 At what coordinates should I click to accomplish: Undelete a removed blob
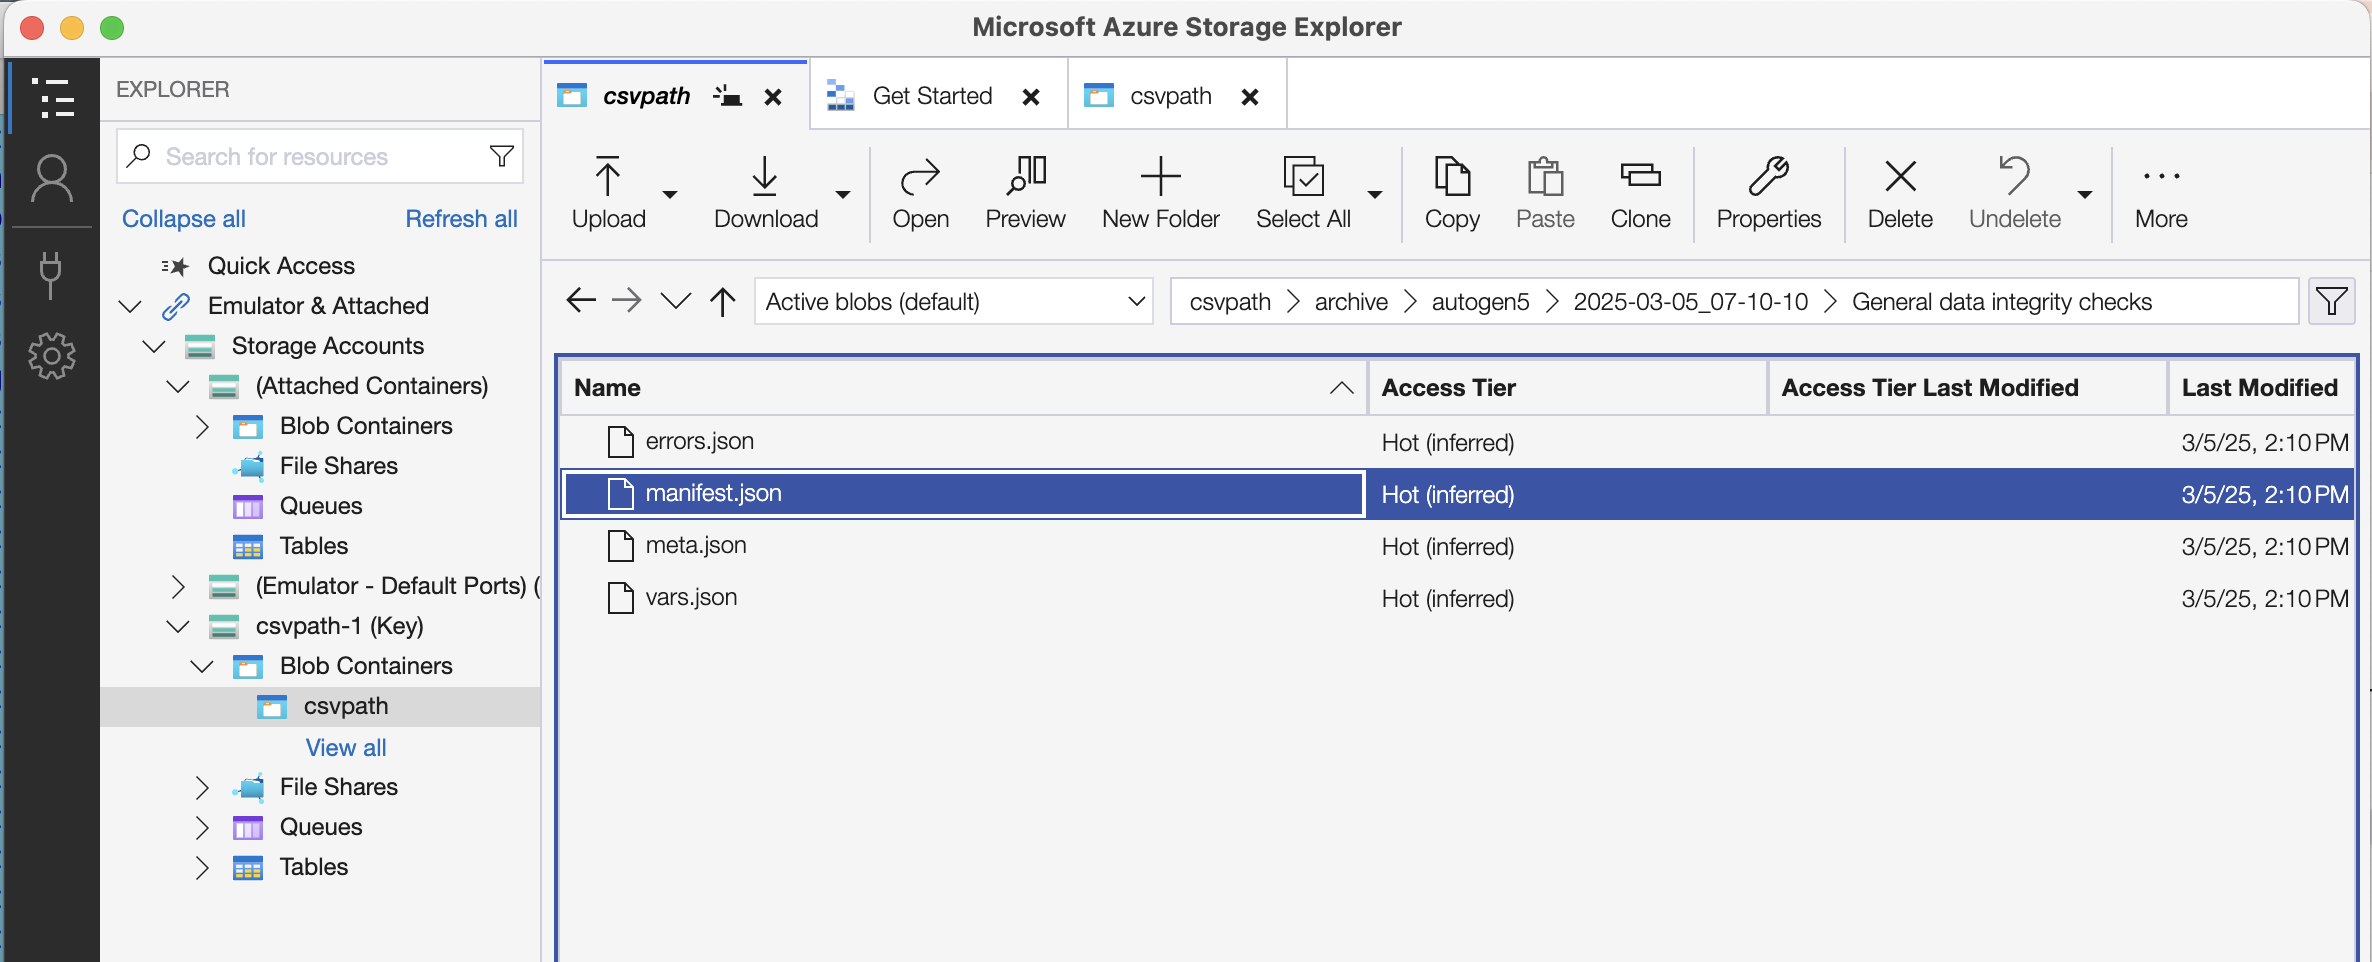pos(2013,192)
